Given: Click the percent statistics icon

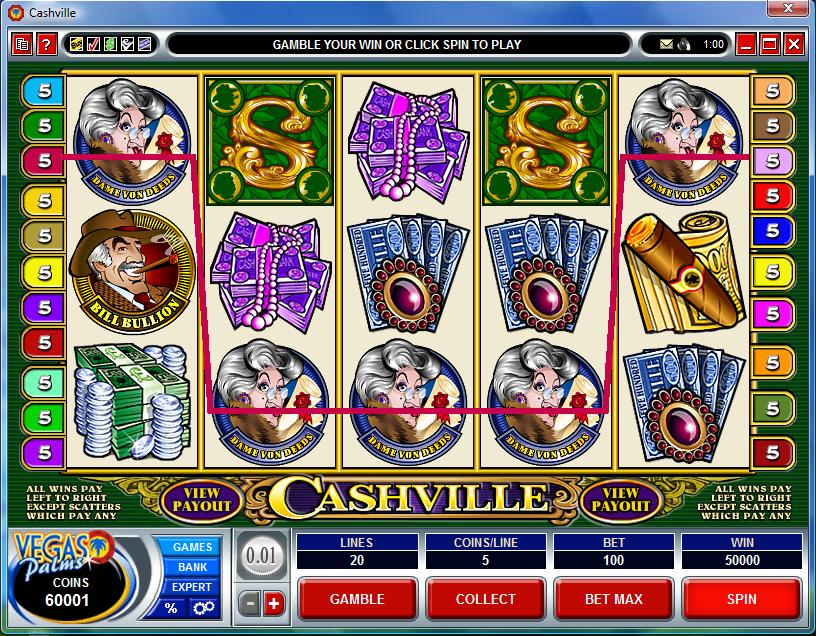Looking at the screenshot, I should tap(171, 607).
